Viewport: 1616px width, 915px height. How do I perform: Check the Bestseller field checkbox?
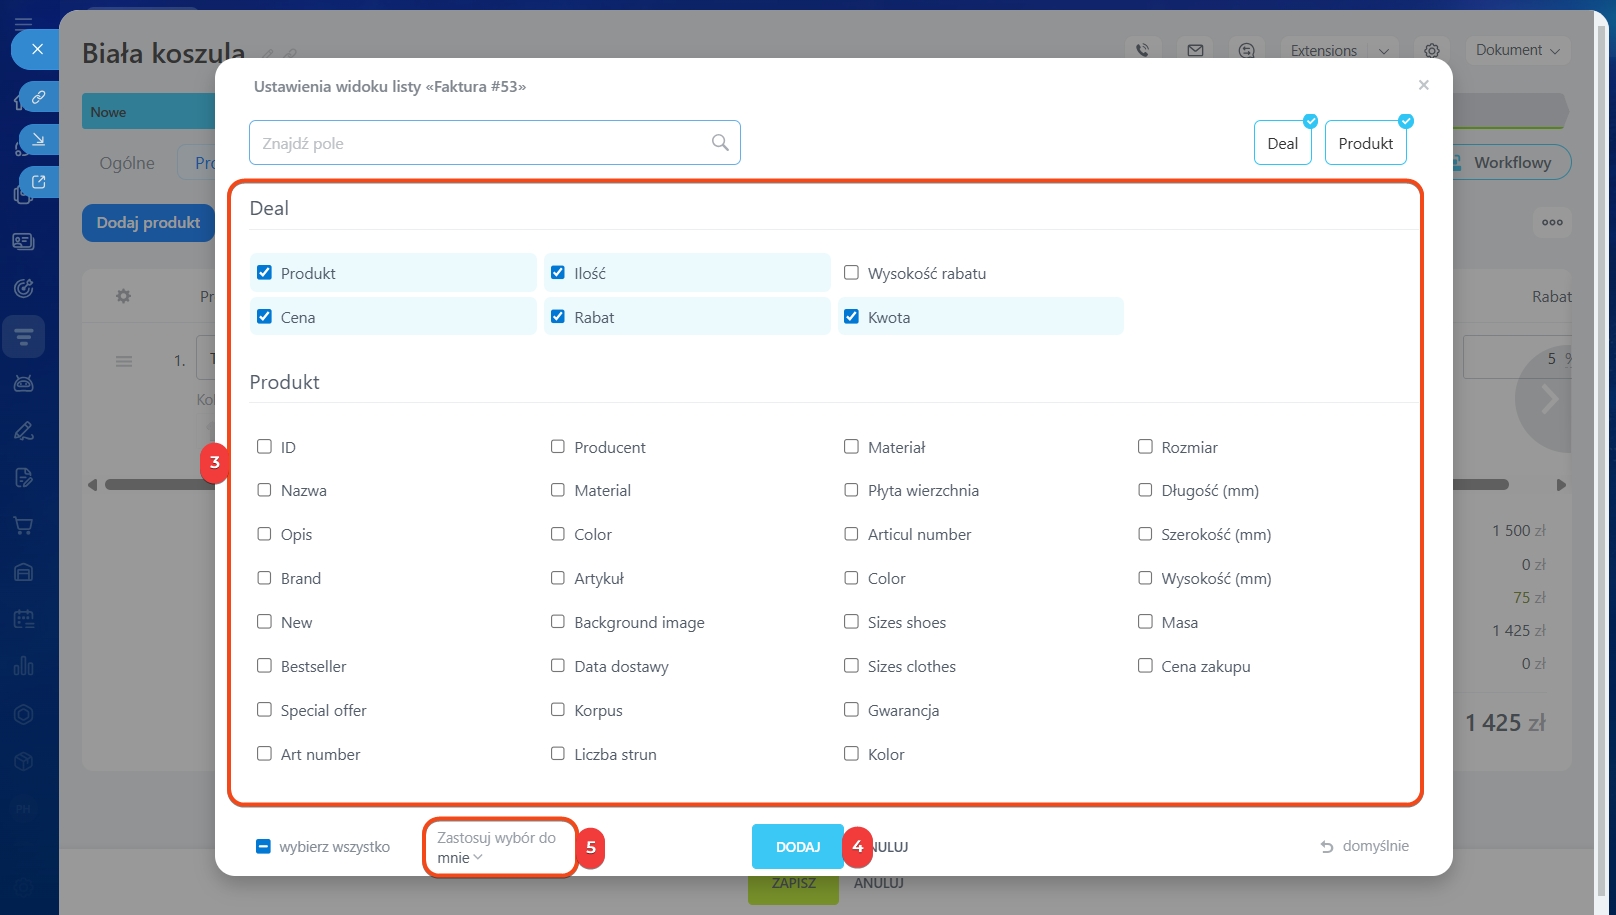[264, 666]
